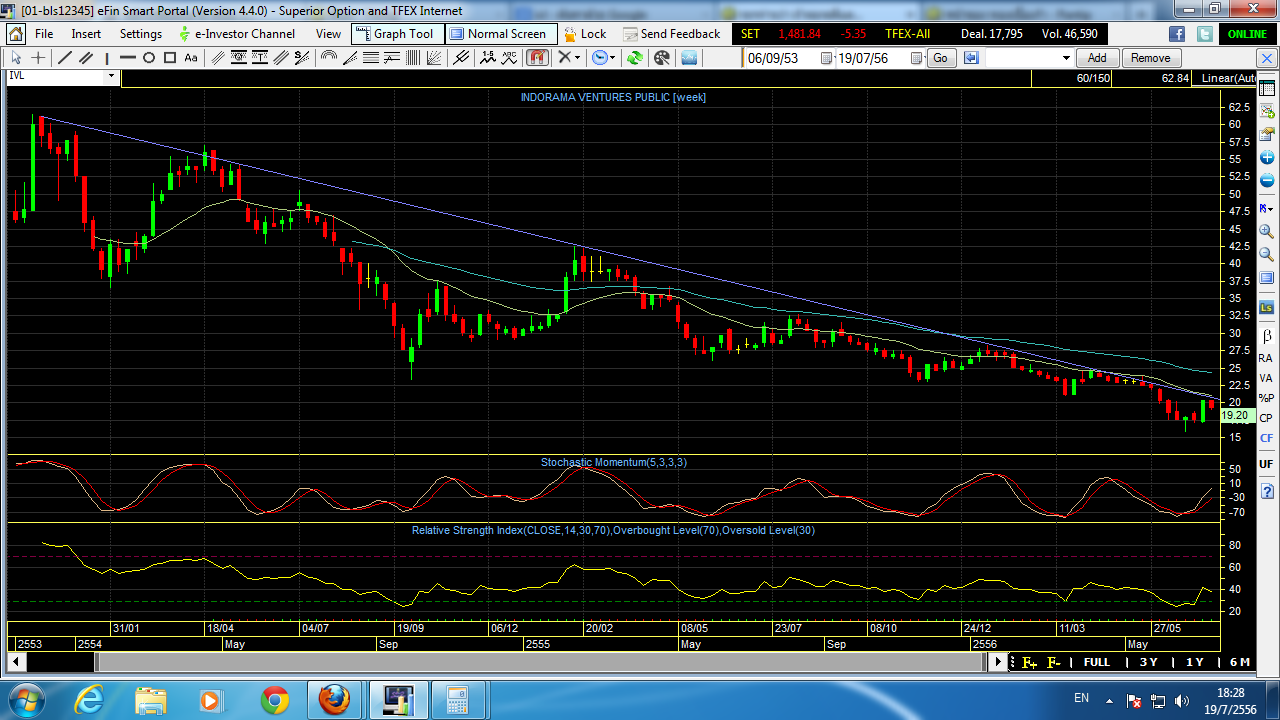Click the Ls icon in right sidebar
This screenshot has width=1280, height=720.
click(x=1267, y=308)
